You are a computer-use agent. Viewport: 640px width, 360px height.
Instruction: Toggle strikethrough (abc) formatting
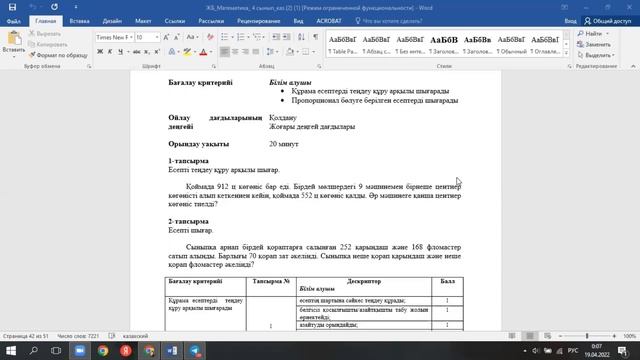click(x=137, y=51)
